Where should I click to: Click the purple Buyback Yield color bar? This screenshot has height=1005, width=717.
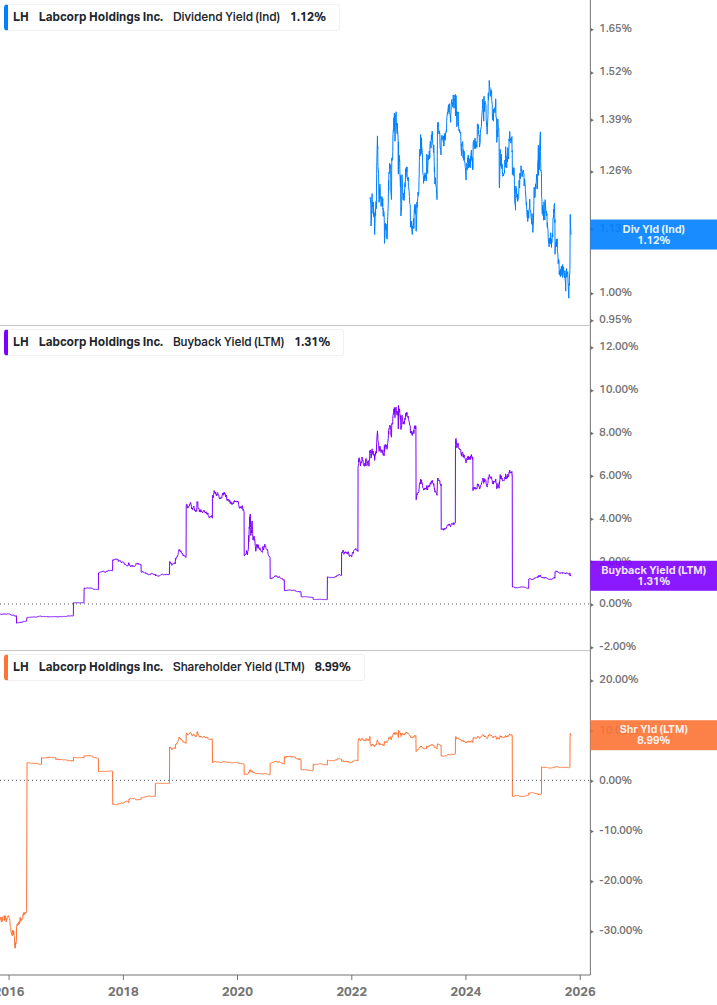coord(6,342)
